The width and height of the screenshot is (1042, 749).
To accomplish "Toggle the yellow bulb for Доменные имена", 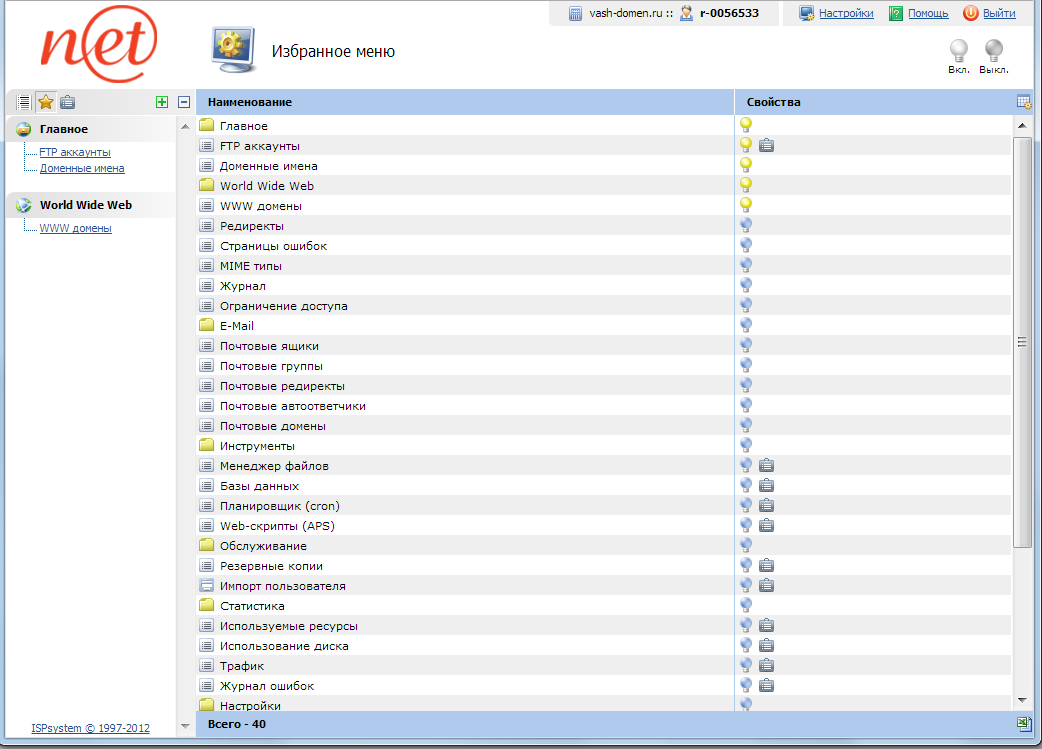I will tap(745, 166).
